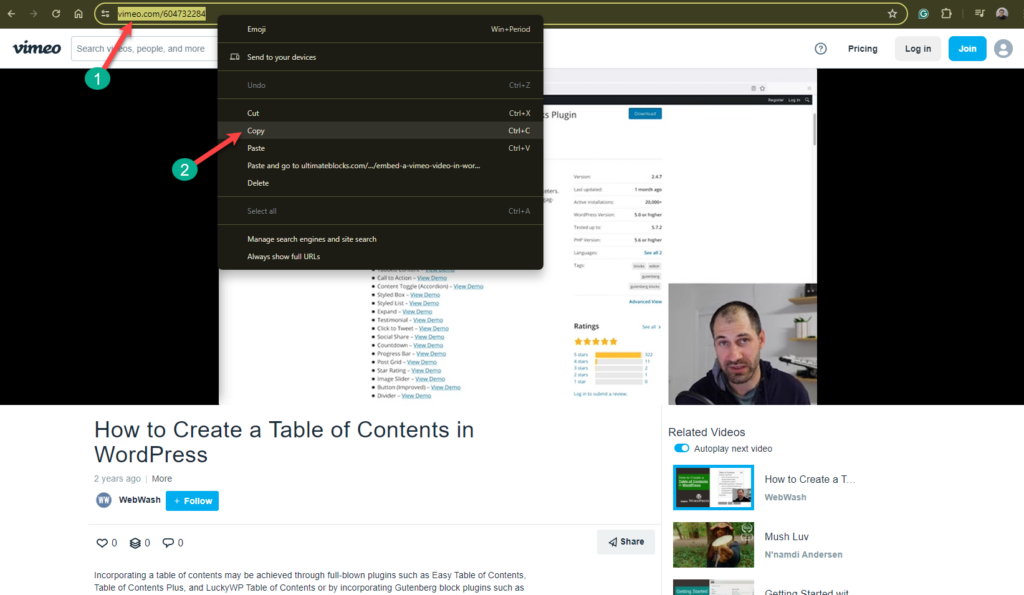Choose Emoji from the context menu
This screenshot has height=595, width=1024.
(x=380, y=29)
